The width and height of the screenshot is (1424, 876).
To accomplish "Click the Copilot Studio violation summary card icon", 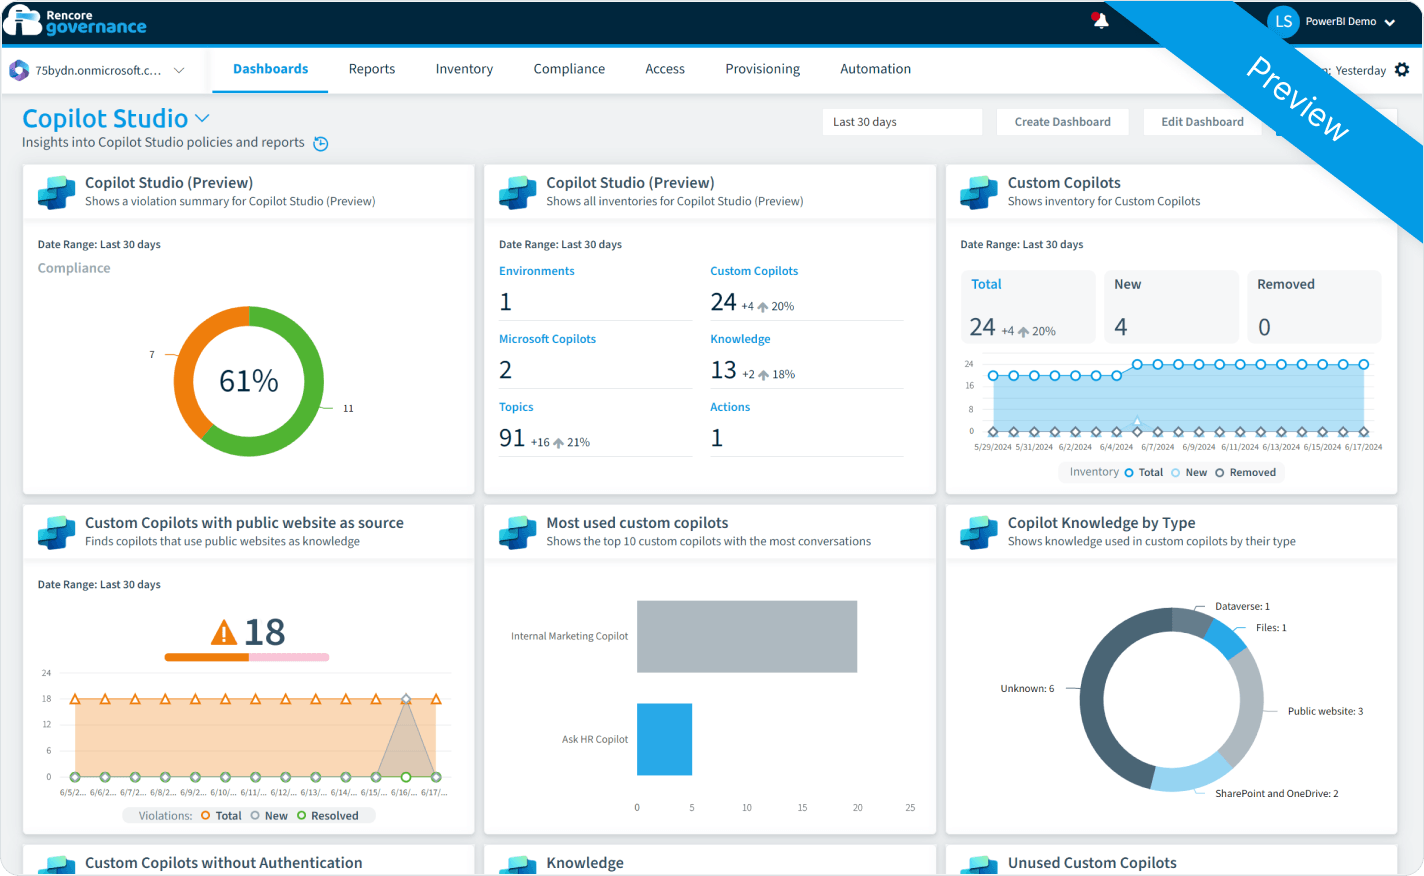I will pos(56,191).
